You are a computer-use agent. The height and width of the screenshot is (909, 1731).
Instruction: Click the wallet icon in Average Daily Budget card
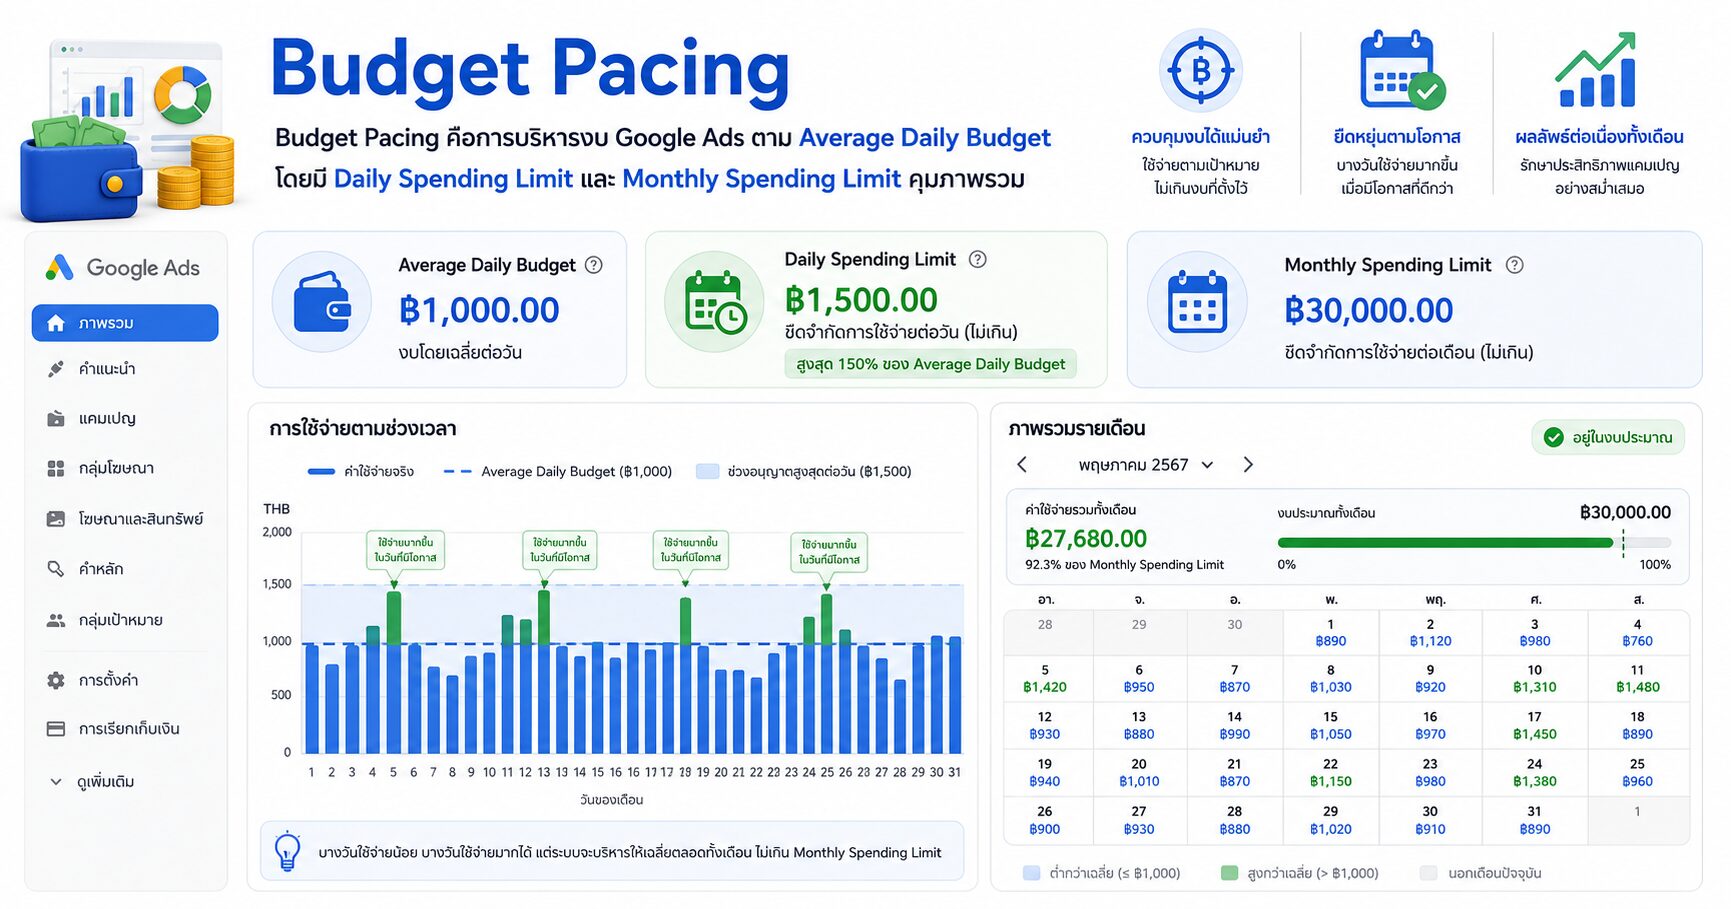pyautogui.click(x=322, y=302)
